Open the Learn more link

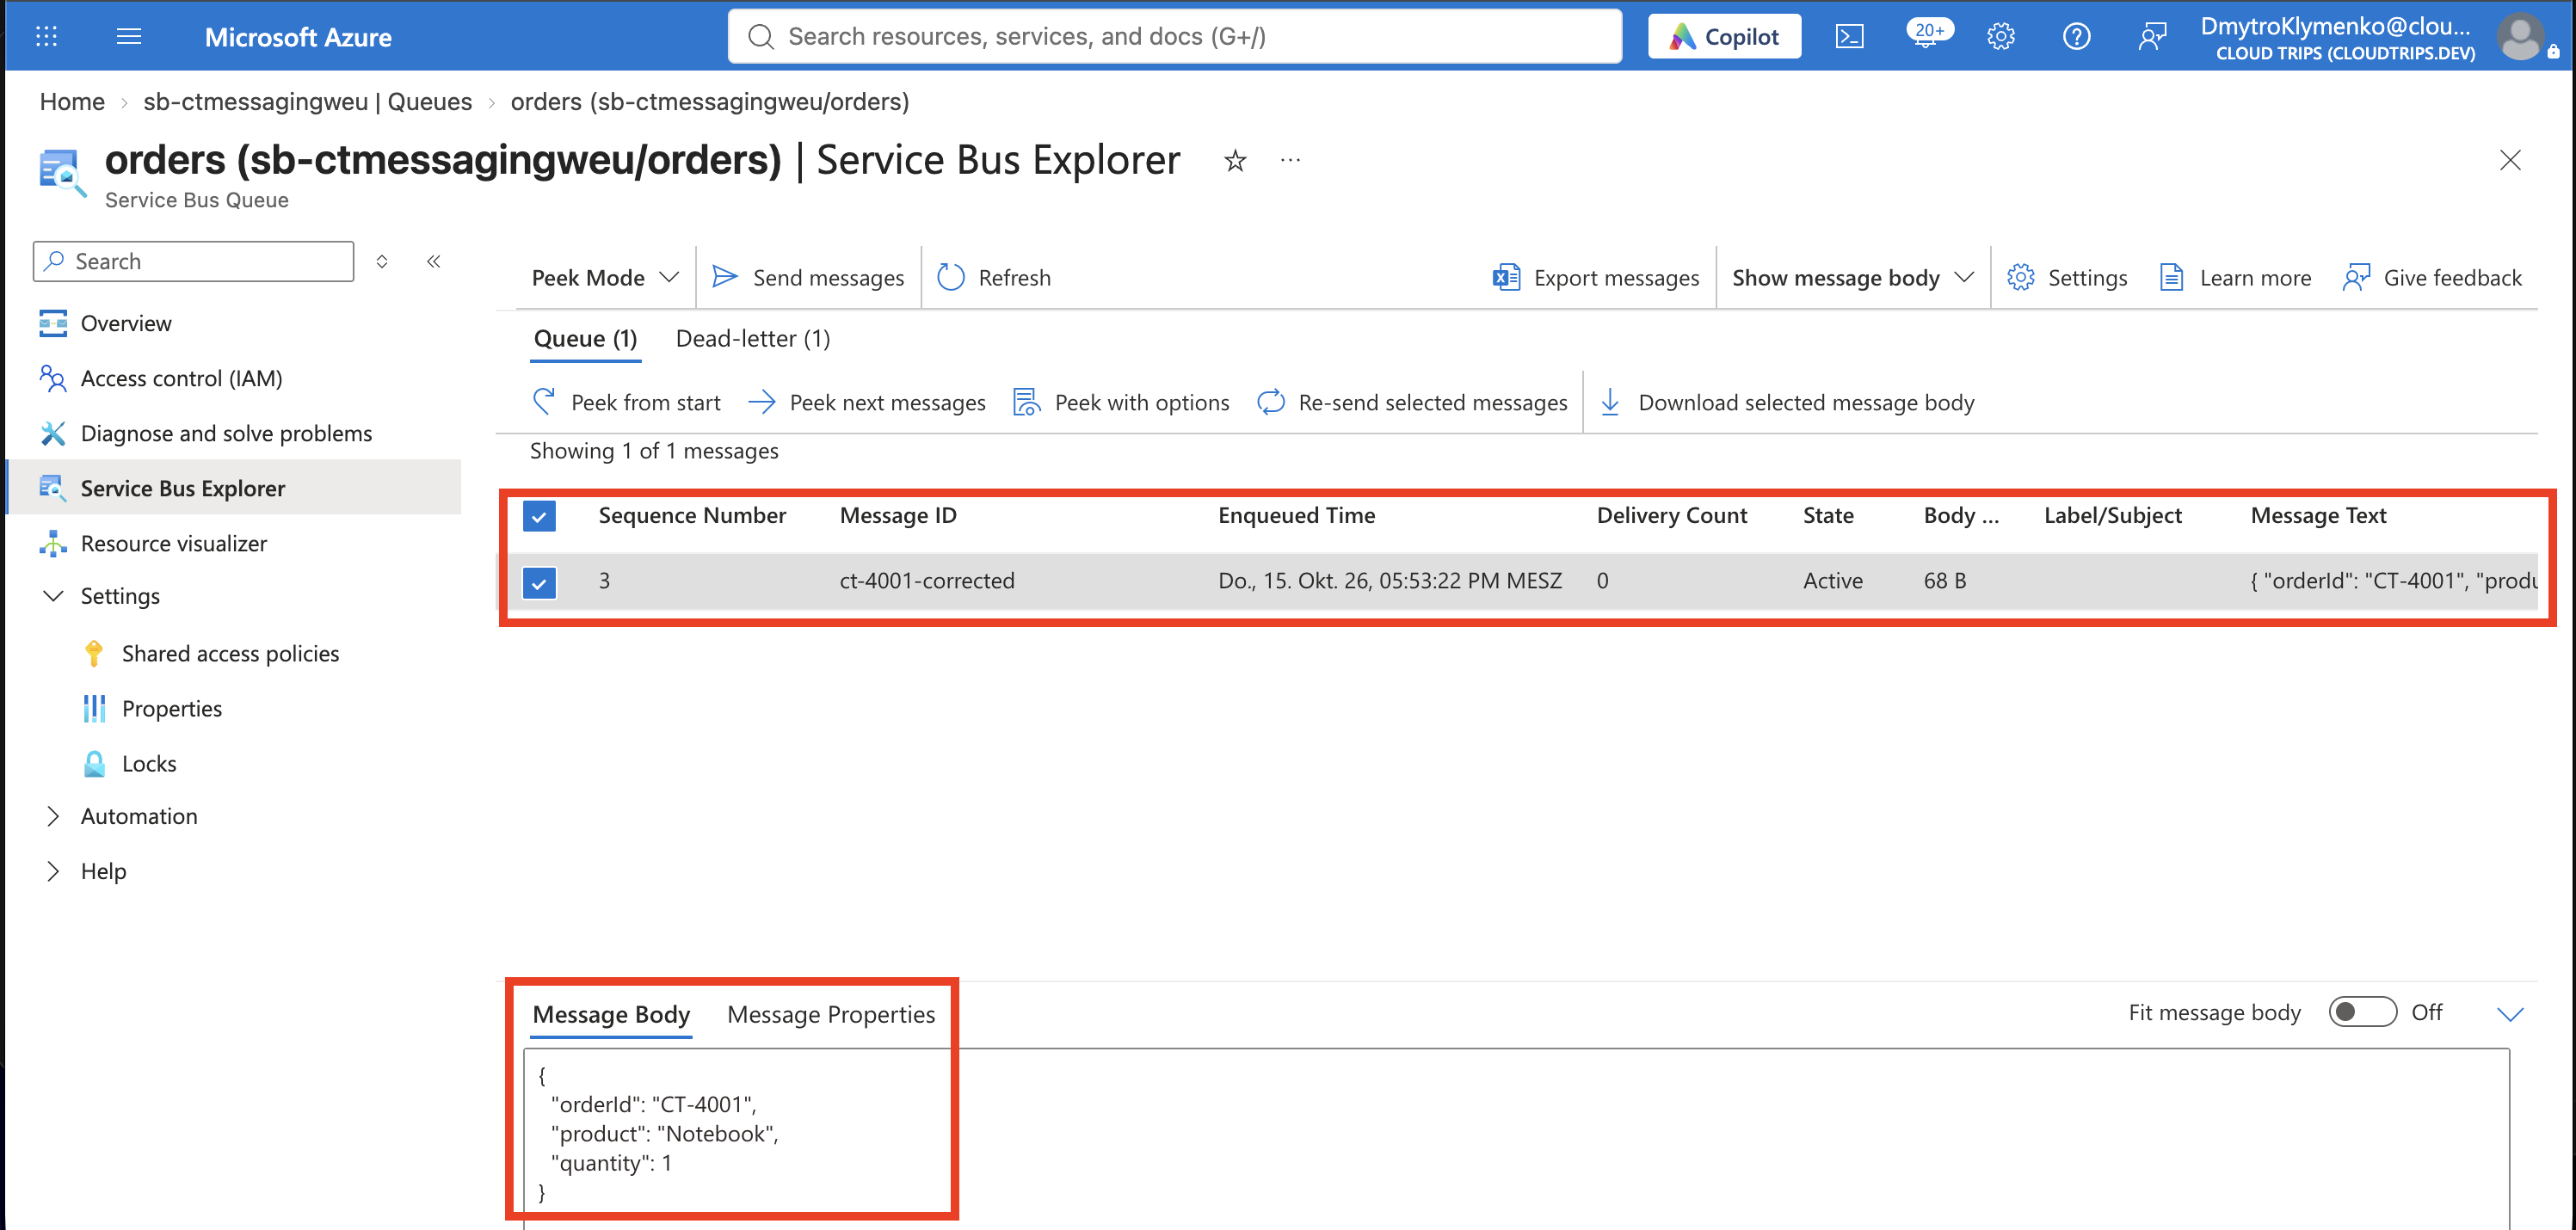pyautogui.click(x=2235, y=277)
